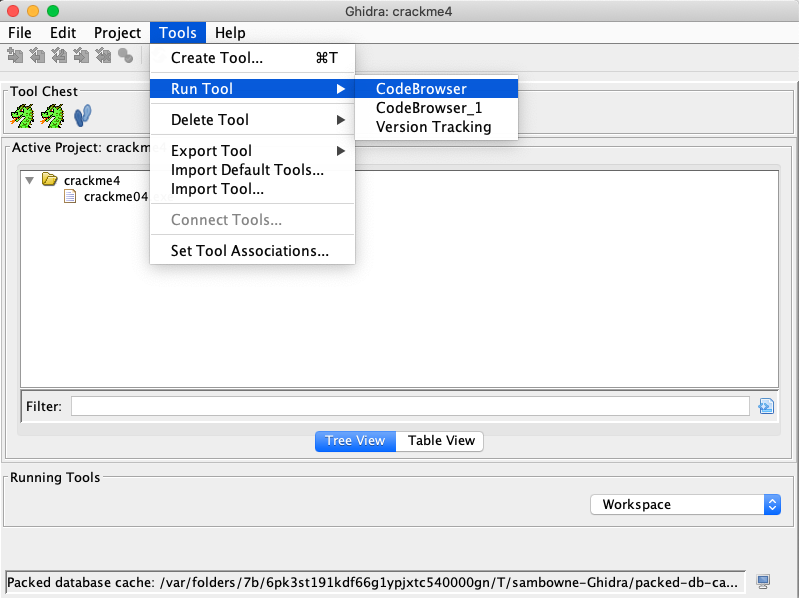The width and height of the screenshot is (799, 598).
Task: Open the Edit menu
Action: tap(63, 33)
